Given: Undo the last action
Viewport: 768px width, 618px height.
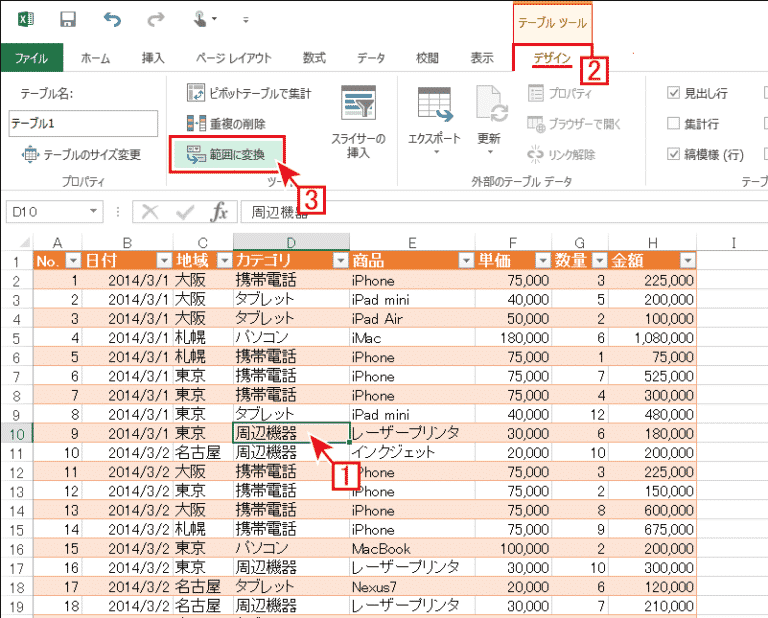Looking at the screenshot, I should point(112,20).
